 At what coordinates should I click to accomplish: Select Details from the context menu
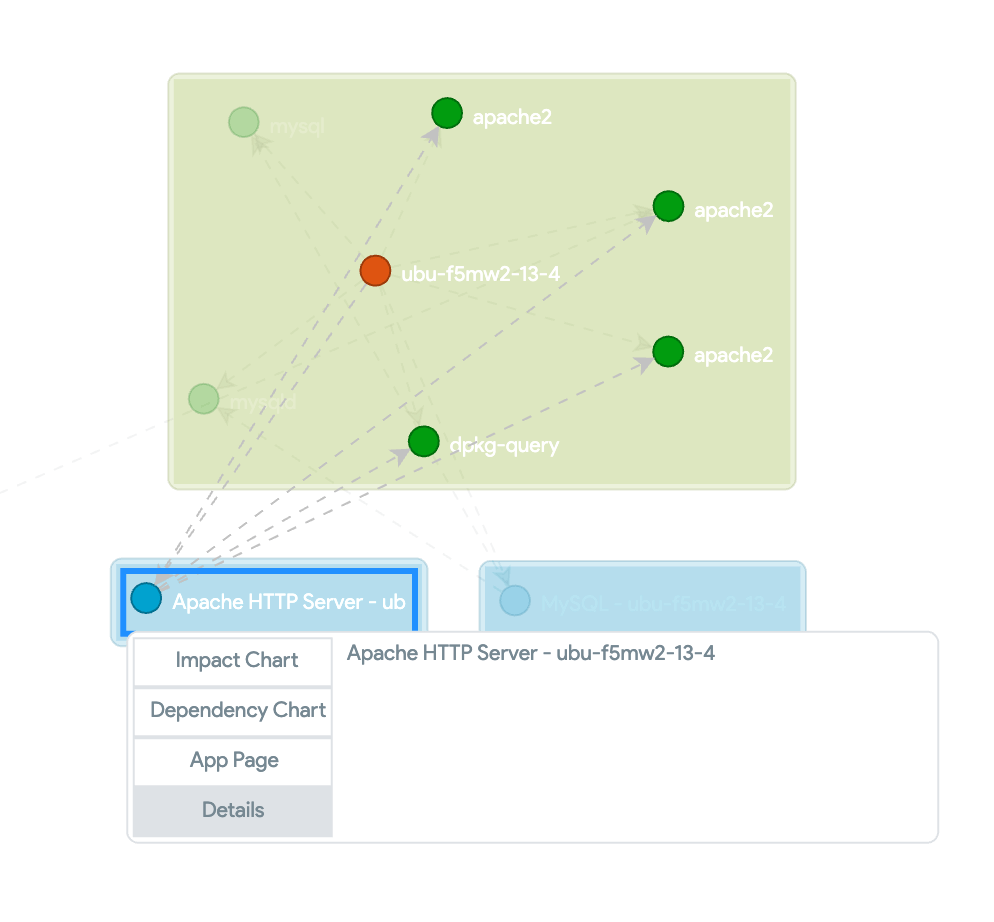[x=232, y=810]
